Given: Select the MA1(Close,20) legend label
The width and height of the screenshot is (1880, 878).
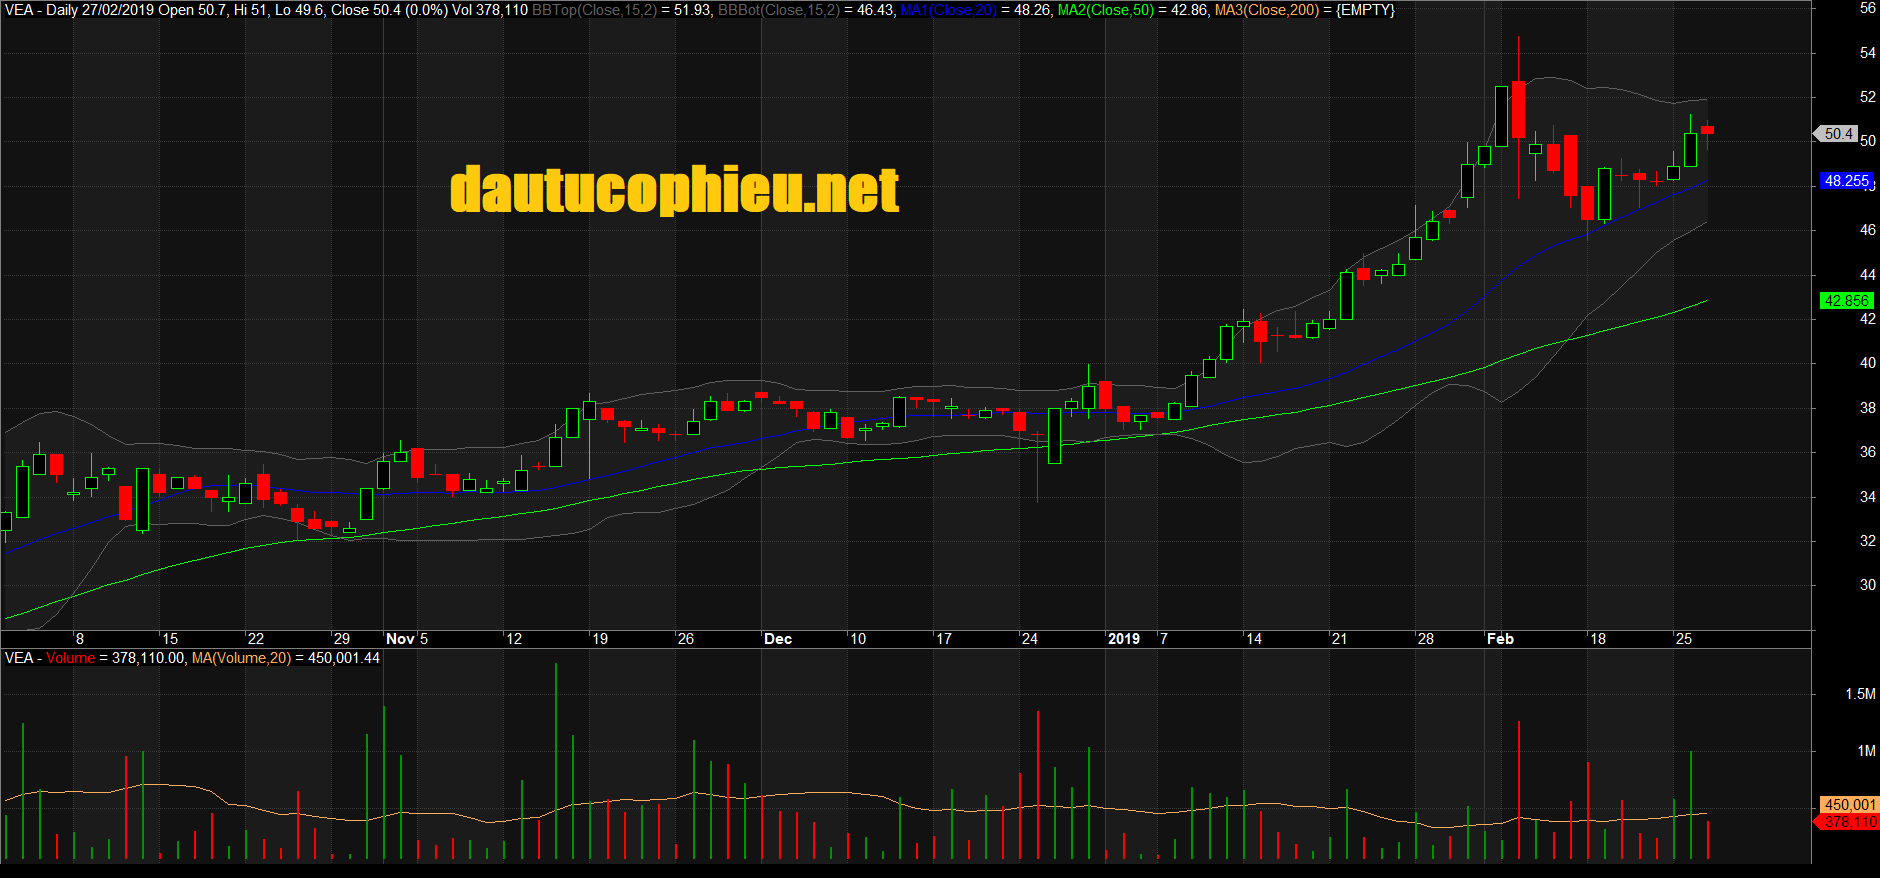Looking at the screenshot, I should coord(948,10).
